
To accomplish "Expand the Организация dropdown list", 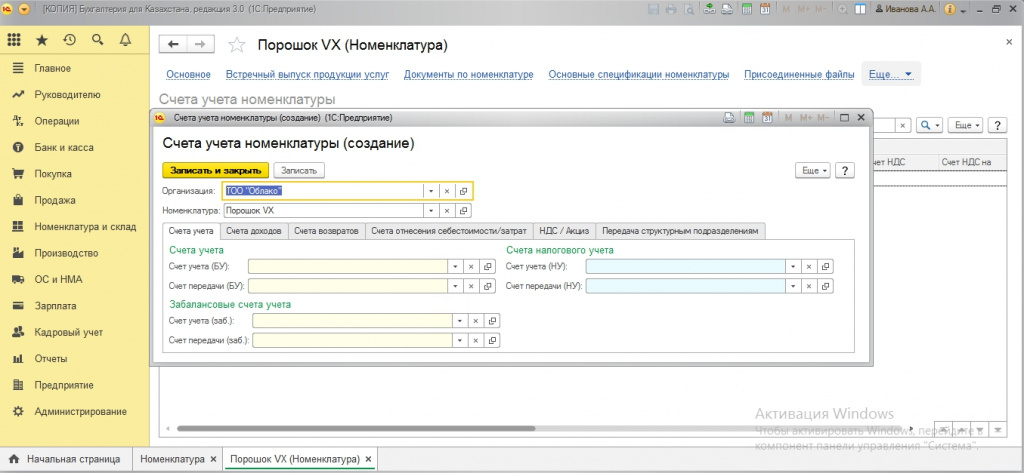I will click(x=431, y=191).
